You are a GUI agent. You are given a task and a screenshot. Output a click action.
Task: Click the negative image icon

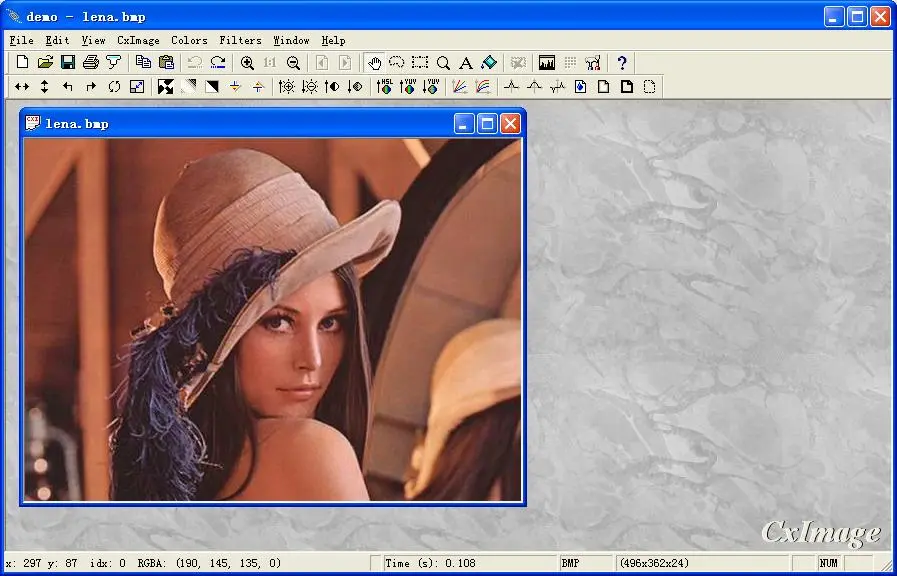[x=166, y=87]
